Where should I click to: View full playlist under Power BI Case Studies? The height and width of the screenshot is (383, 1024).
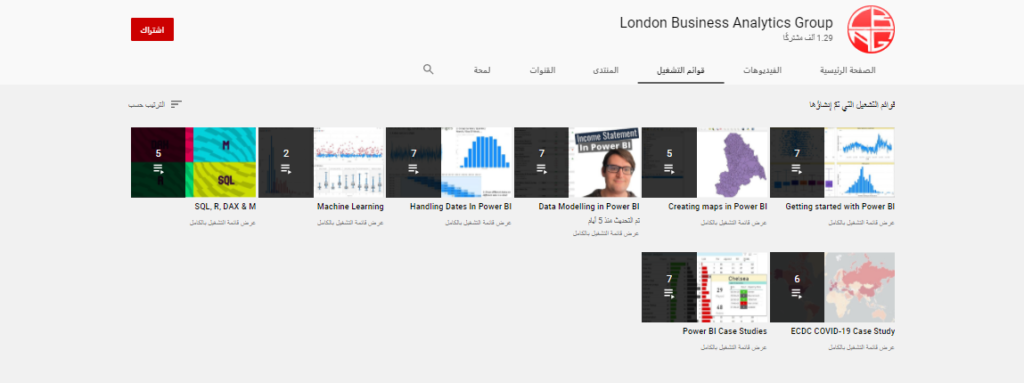click(734, 348)
